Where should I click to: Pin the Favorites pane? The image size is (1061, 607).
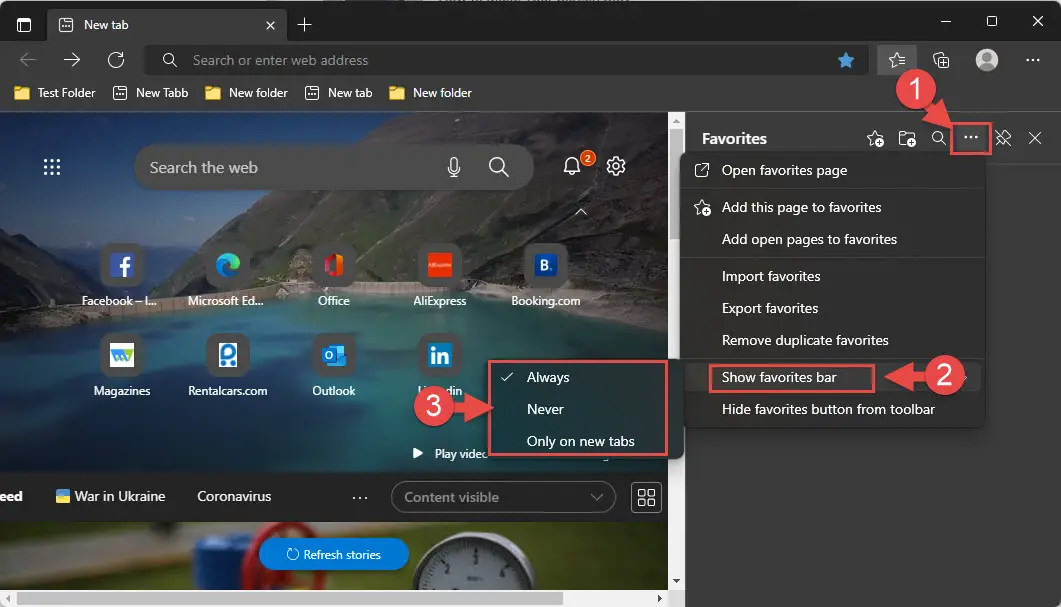(x=1003, y=139)
